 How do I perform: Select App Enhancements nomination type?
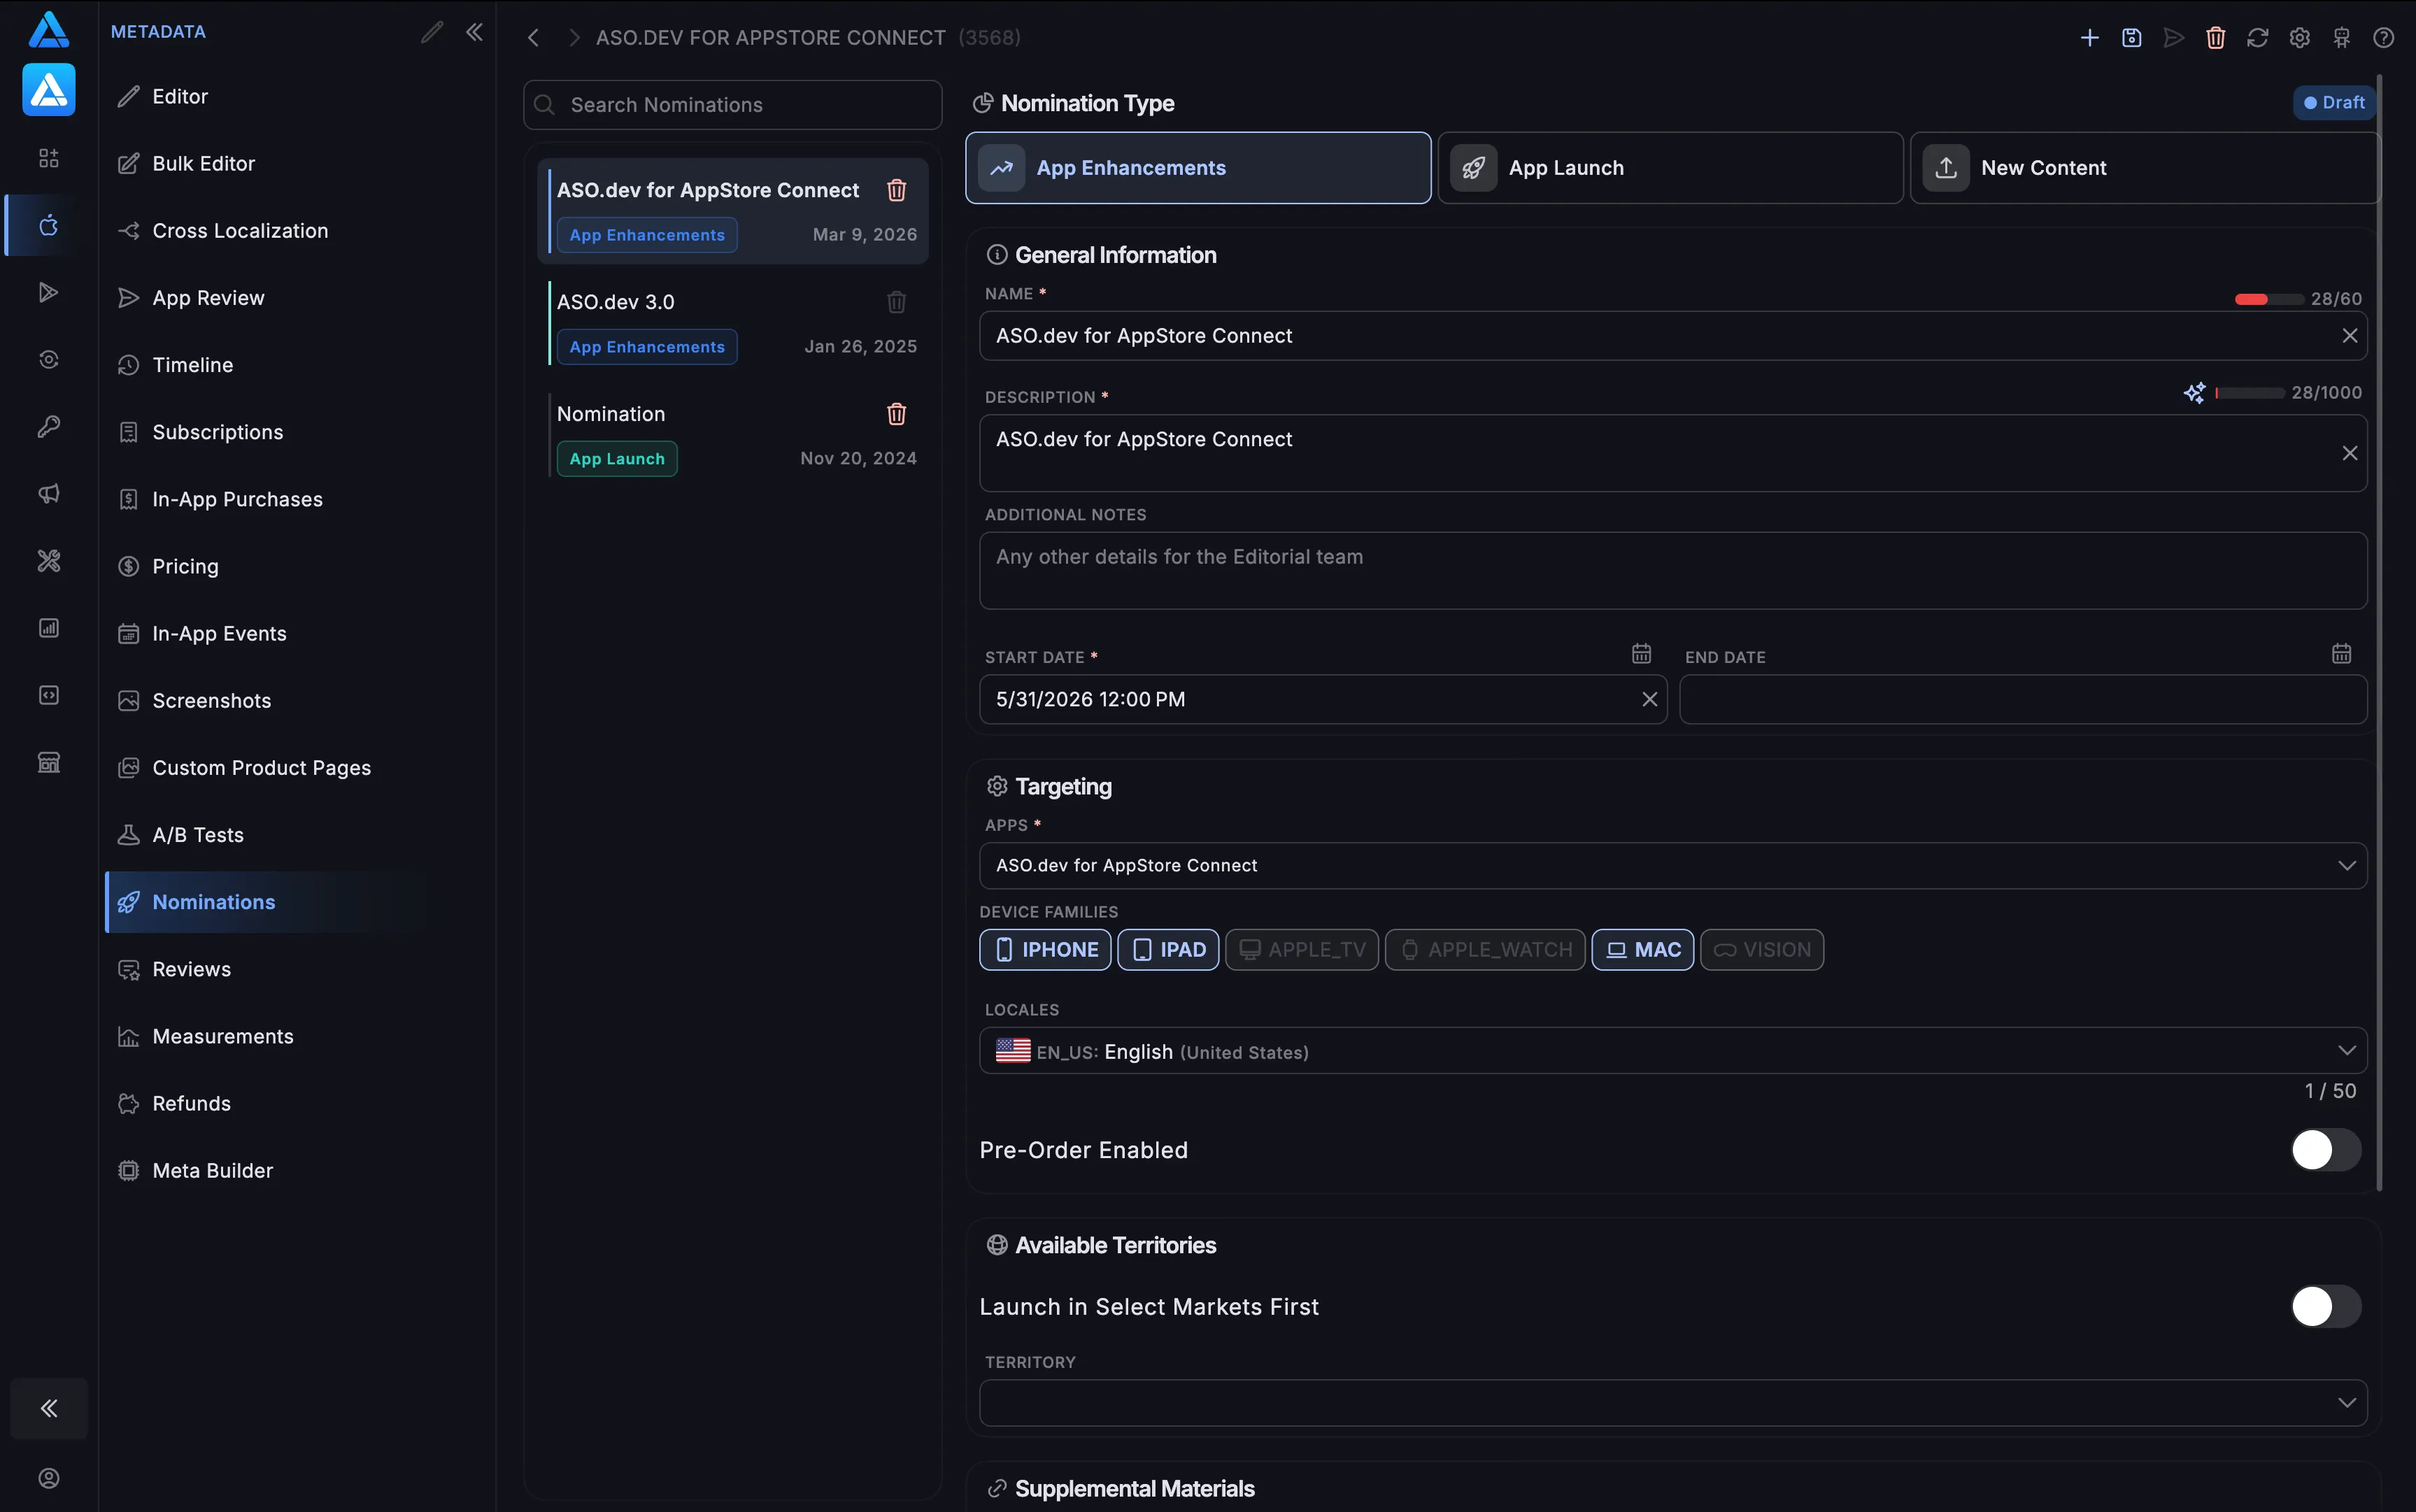coord(1198,168)
